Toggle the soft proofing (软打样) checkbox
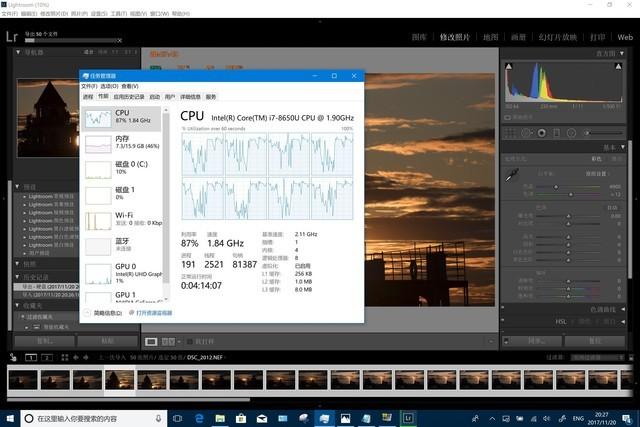640x427 pixels. click(187, 341)
